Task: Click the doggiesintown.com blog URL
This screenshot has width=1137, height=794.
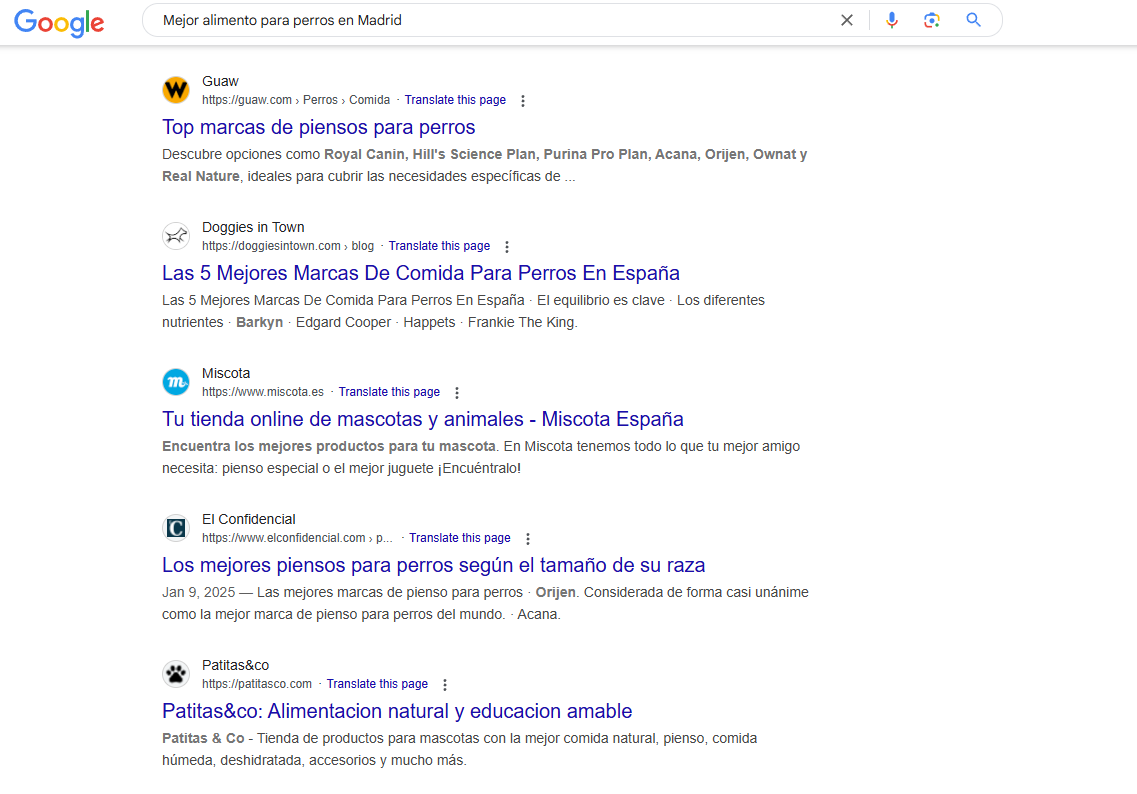Action: click(288, 246)
